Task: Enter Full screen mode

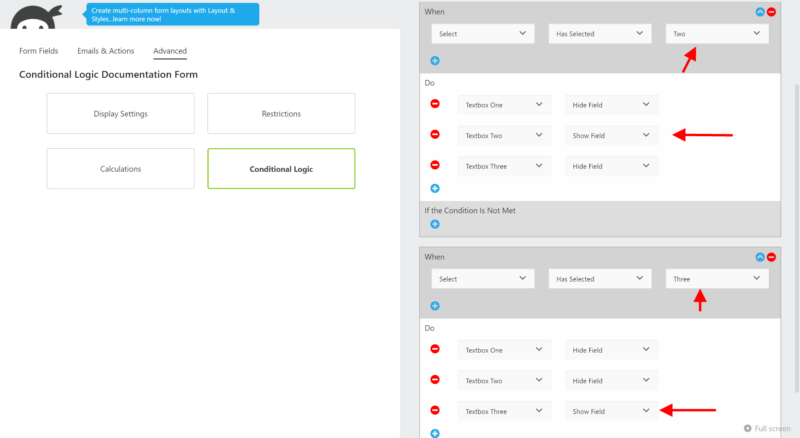Action: 767,428
